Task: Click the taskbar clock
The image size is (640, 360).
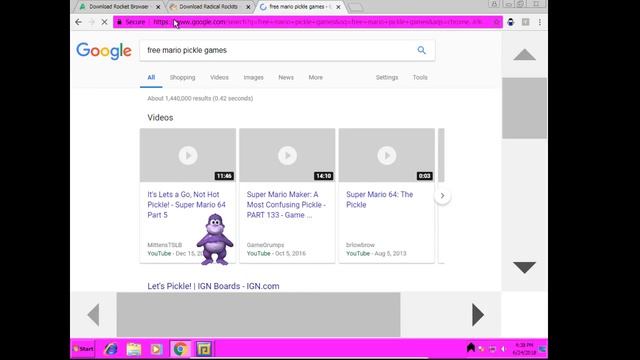Action: coord(524,349)
